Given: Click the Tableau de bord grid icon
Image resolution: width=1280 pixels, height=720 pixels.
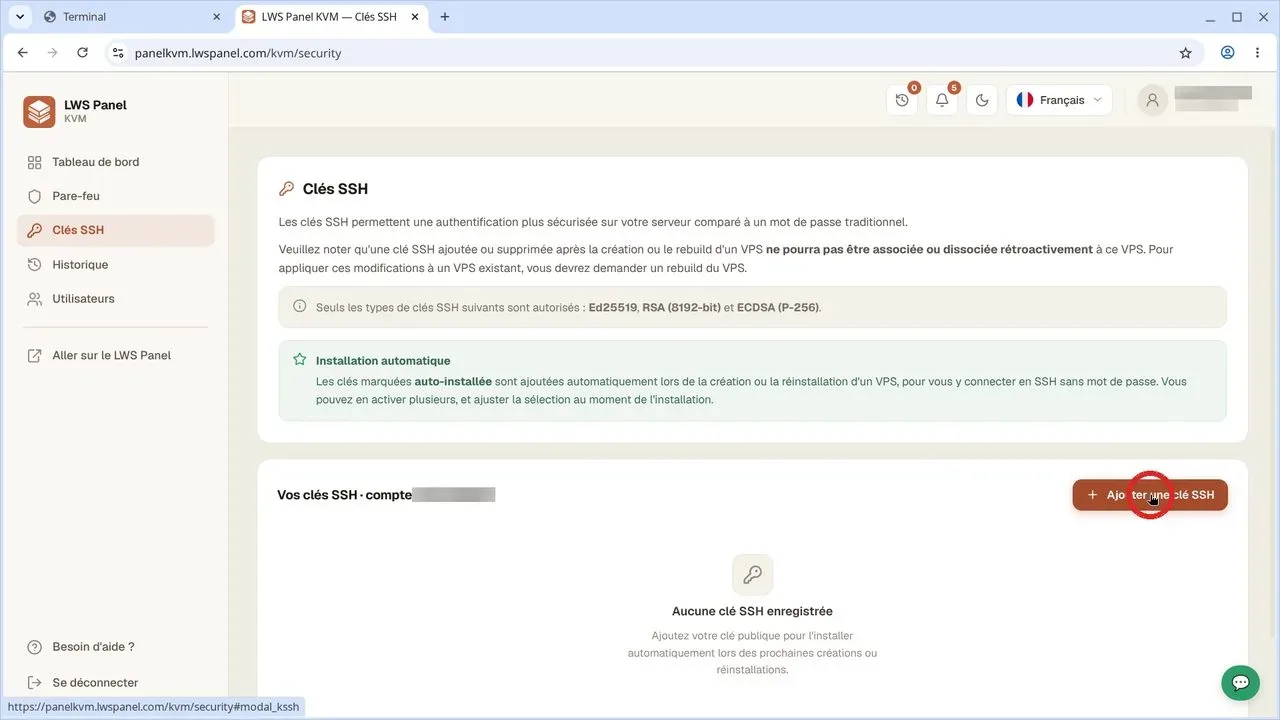Looking at the screenshot, I should 35,162.
